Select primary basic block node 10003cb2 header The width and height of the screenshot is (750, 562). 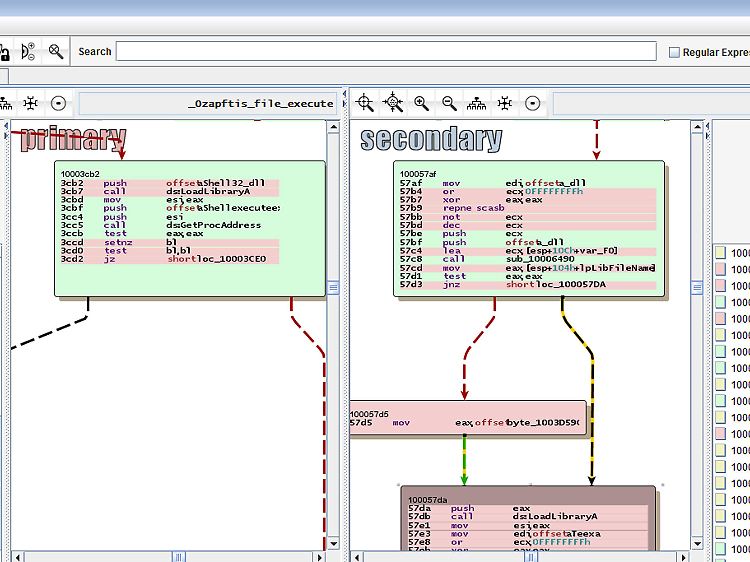coord(80,174)
